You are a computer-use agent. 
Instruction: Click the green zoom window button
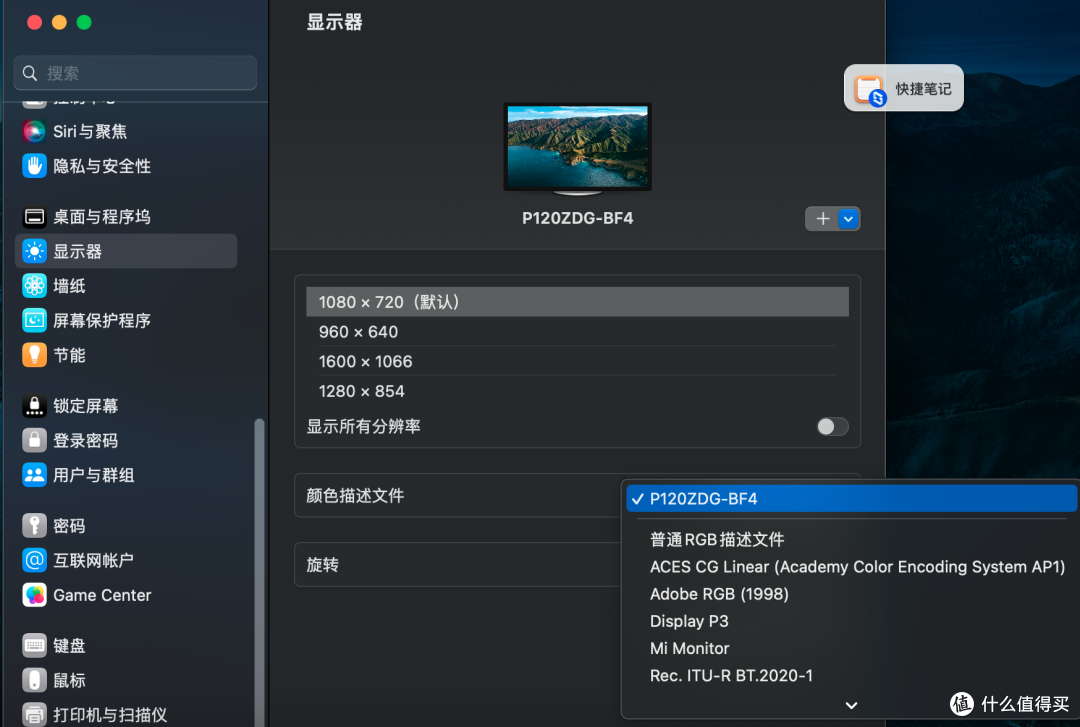(84, 22)
